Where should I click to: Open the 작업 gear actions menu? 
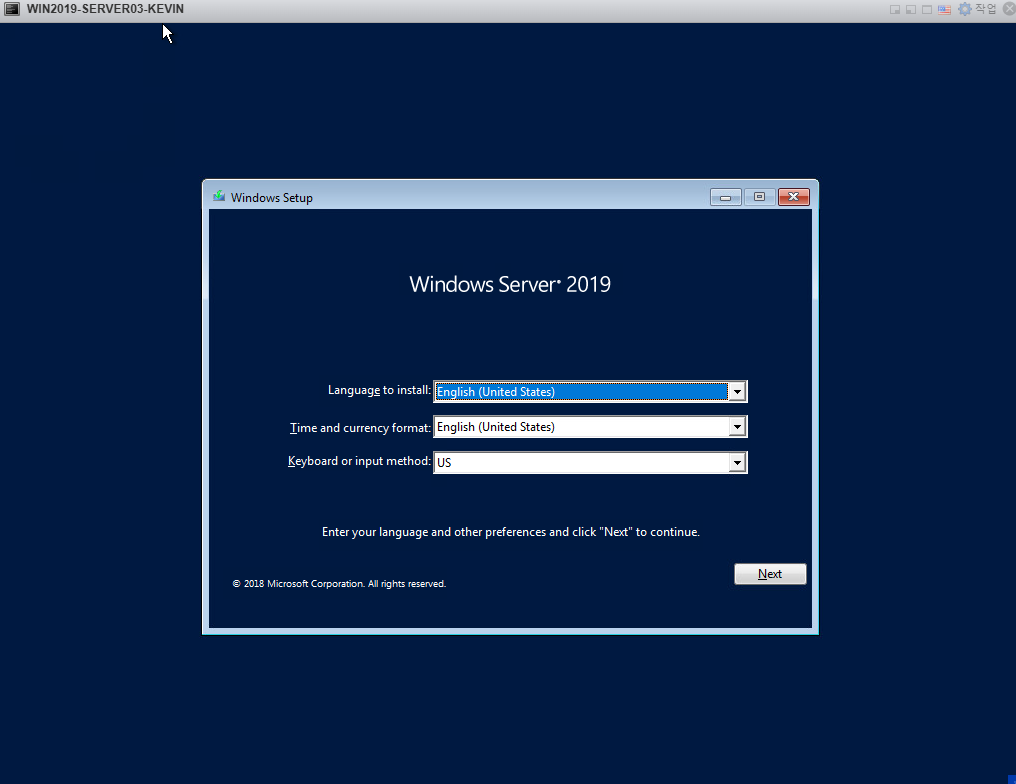click(977, 9)
